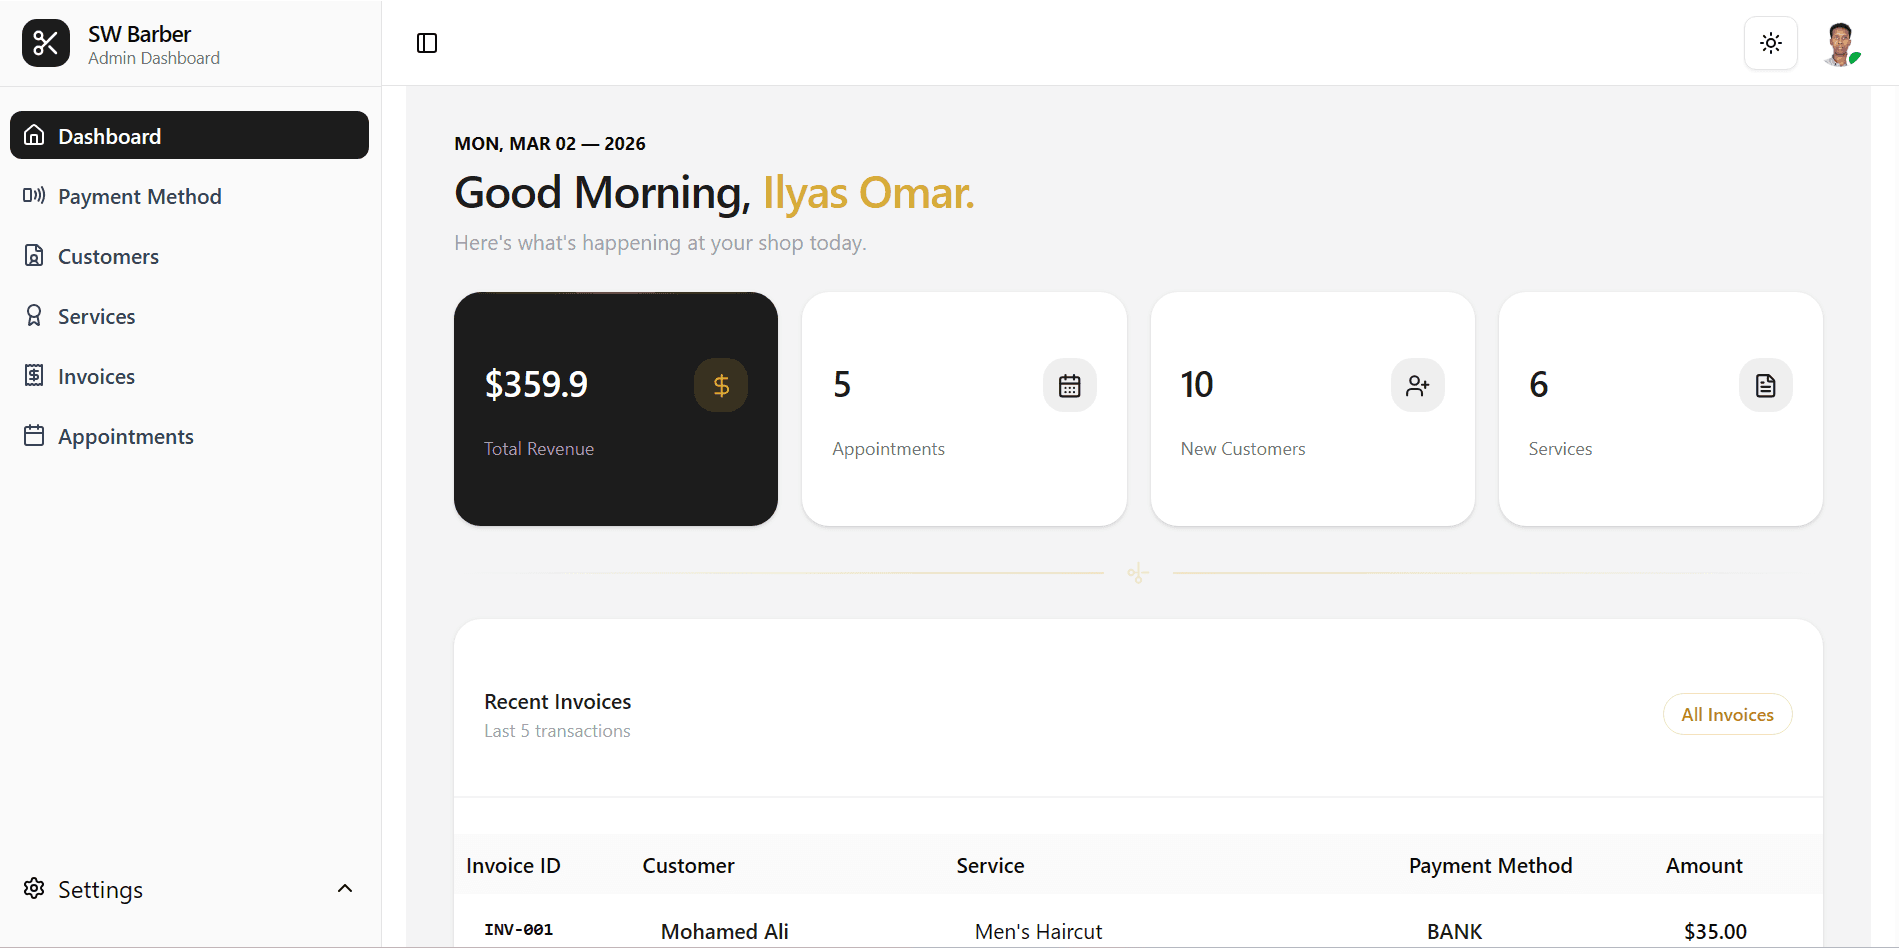Click the $35.00 amount cell
This screenshot has width=1899, height=948.
click(x=1715, y=932)
